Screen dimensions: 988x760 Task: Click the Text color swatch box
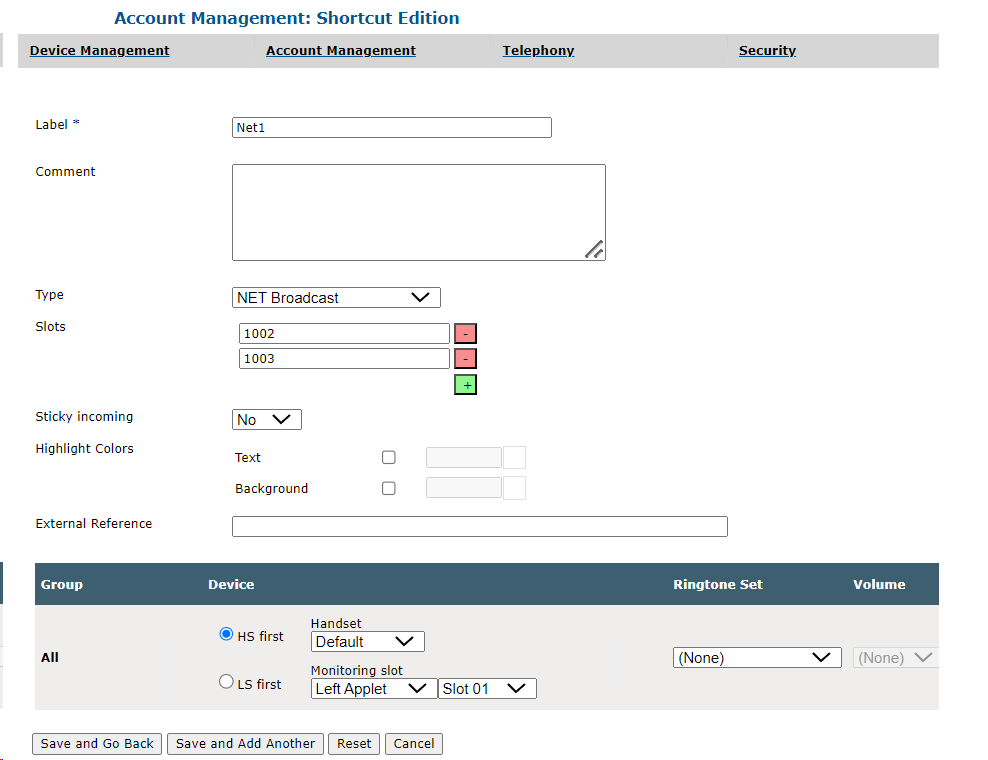click(514, 458)
